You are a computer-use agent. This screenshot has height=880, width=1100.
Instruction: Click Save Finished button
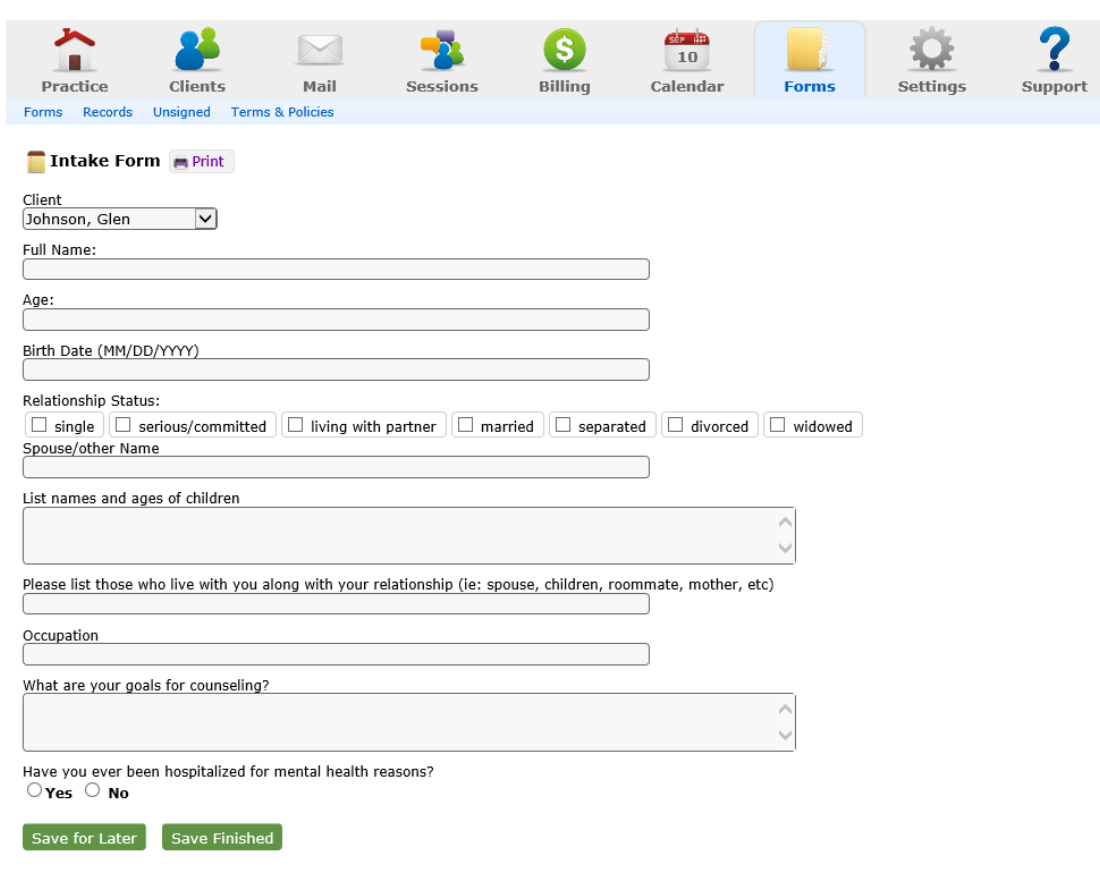222,837
